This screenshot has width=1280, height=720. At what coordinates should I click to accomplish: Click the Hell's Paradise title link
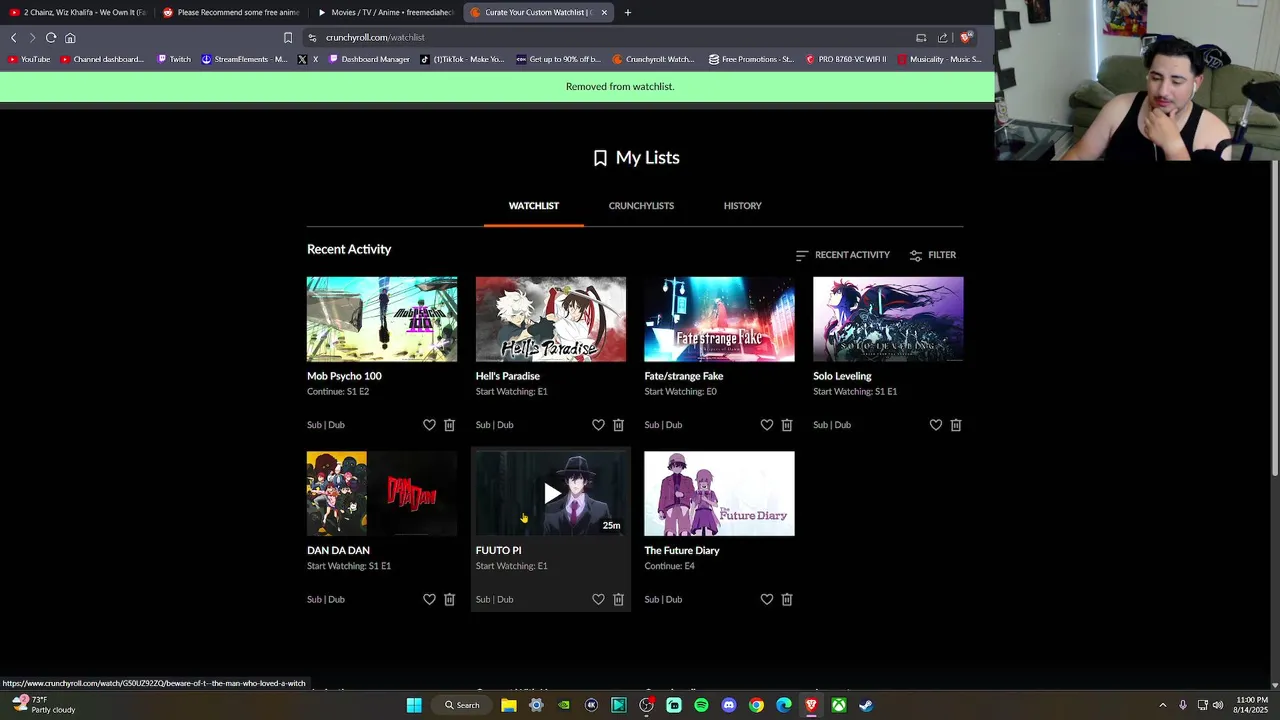(x=508, y=376)
